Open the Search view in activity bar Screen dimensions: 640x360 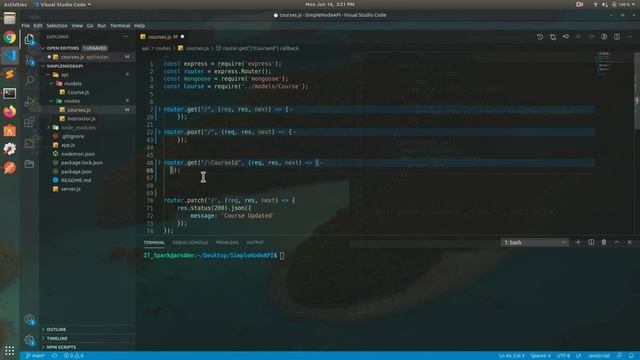(x=29, y=81)
